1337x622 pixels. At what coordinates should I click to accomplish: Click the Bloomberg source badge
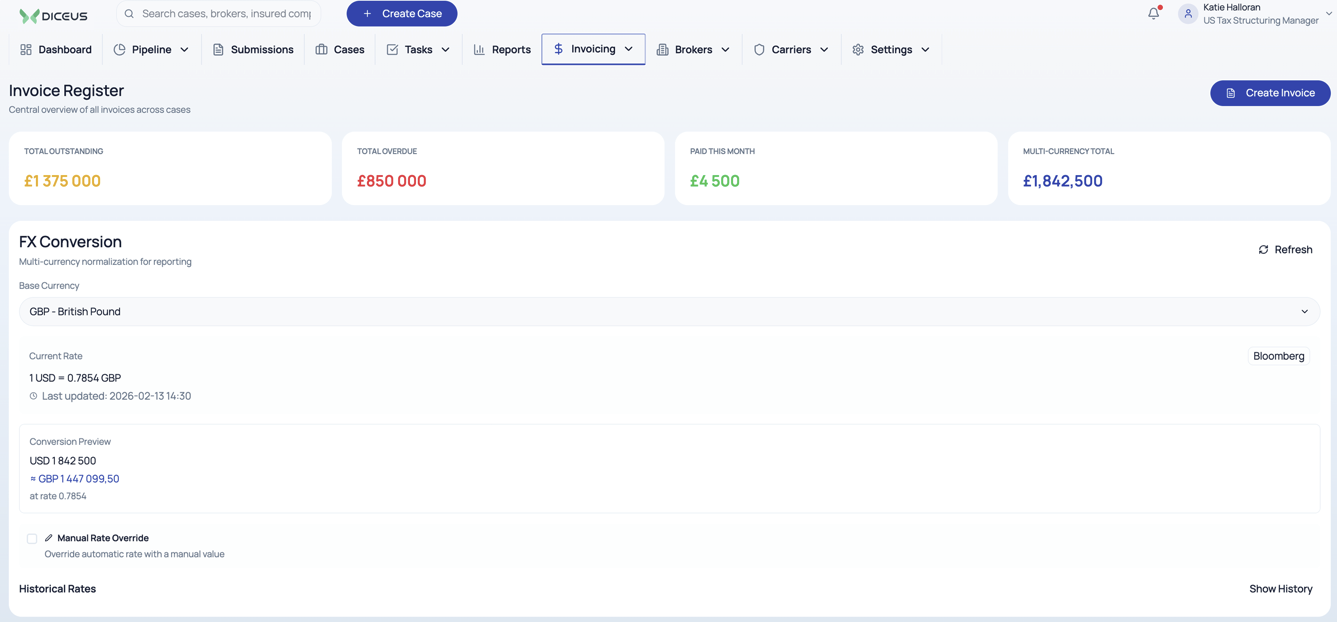(1278, 356)
